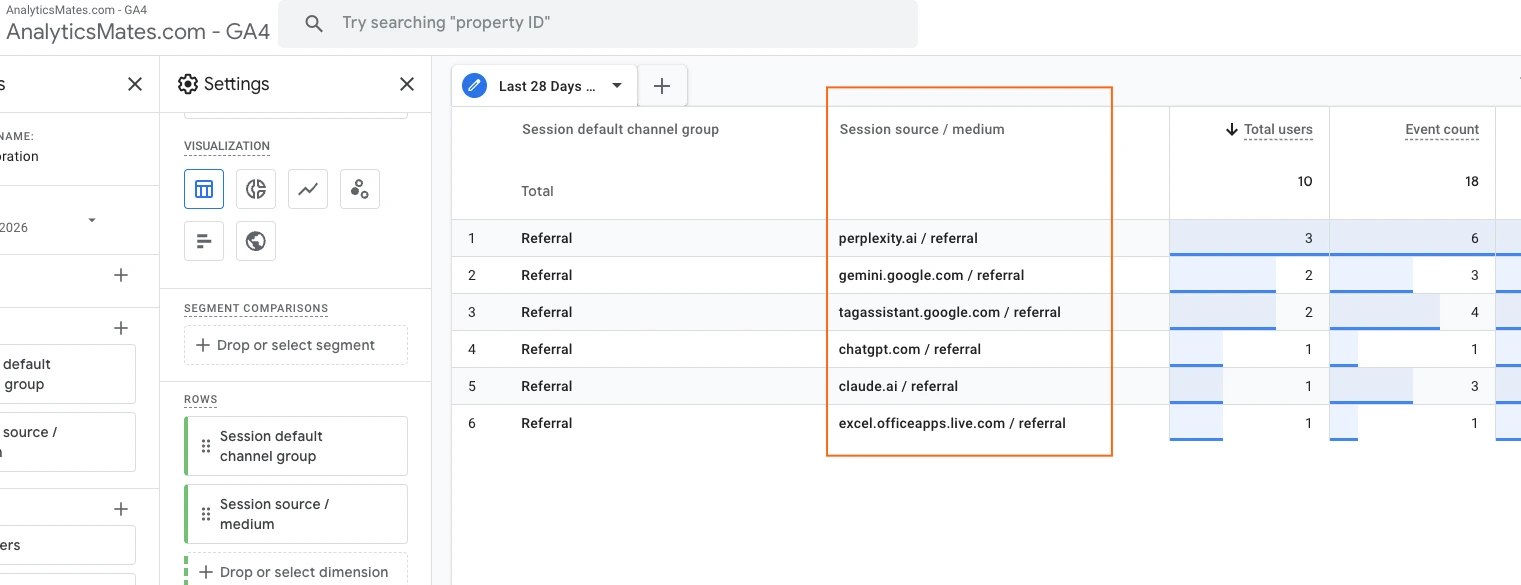Click the Settings gear icon
Image resolution: width=1521 pixels, height=585 pixels.
(188, 84)
